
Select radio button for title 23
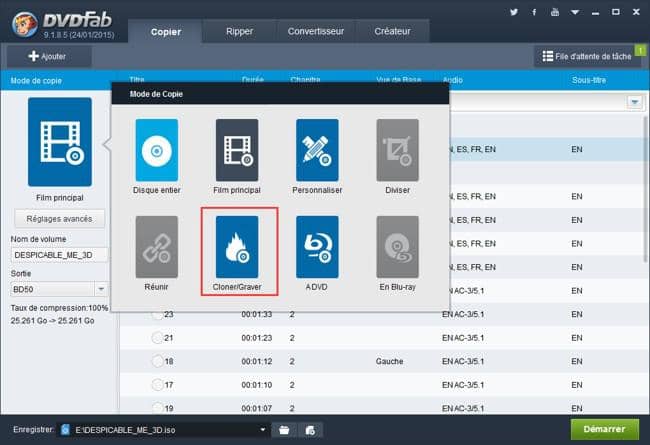(x=157, y=314)
